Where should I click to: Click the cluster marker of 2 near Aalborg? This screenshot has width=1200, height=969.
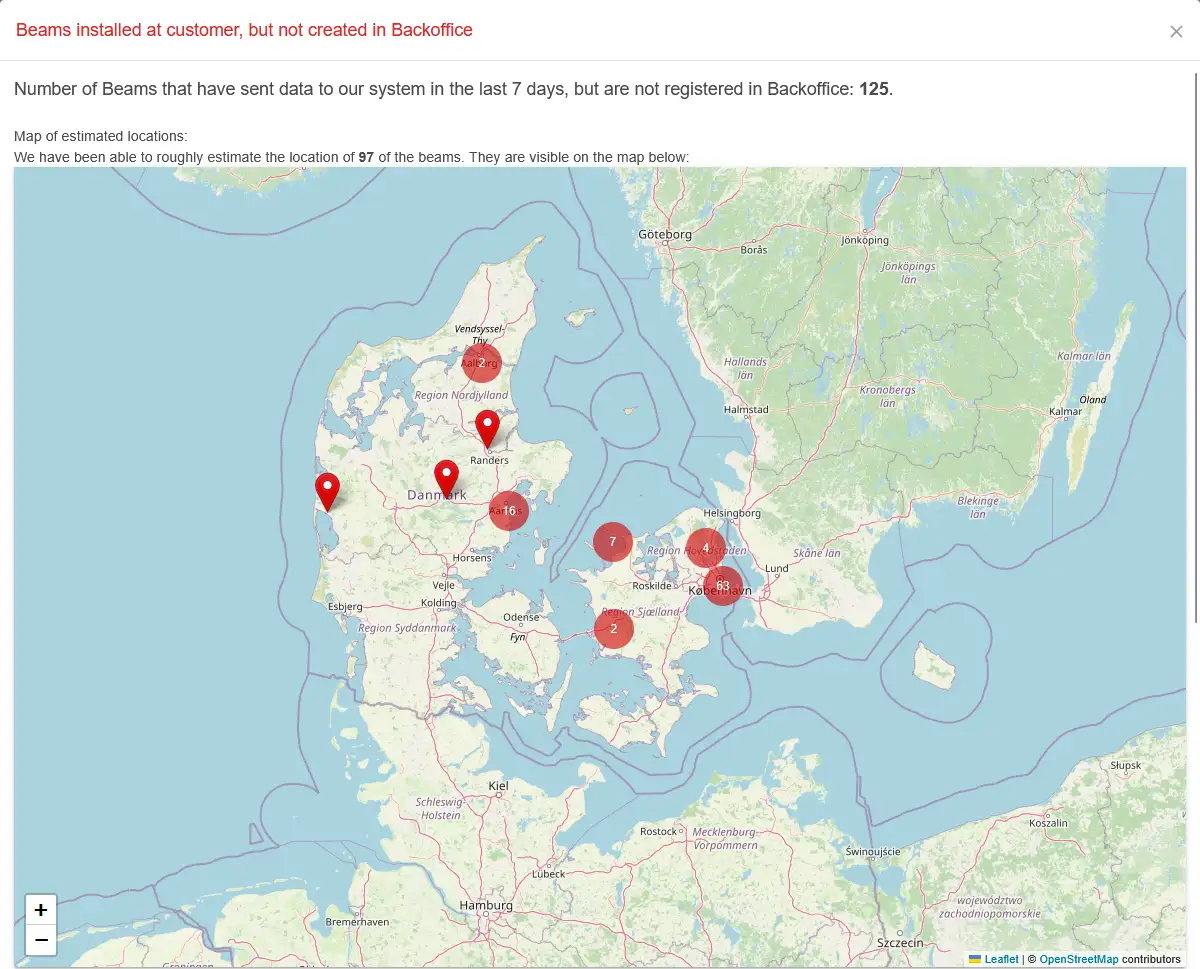(x=481, y=363)
